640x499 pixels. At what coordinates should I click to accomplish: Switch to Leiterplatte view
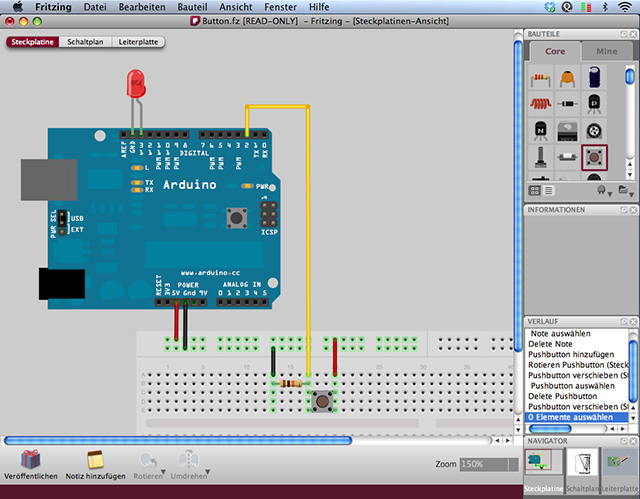pyautogui.click(x=138, y=42)
